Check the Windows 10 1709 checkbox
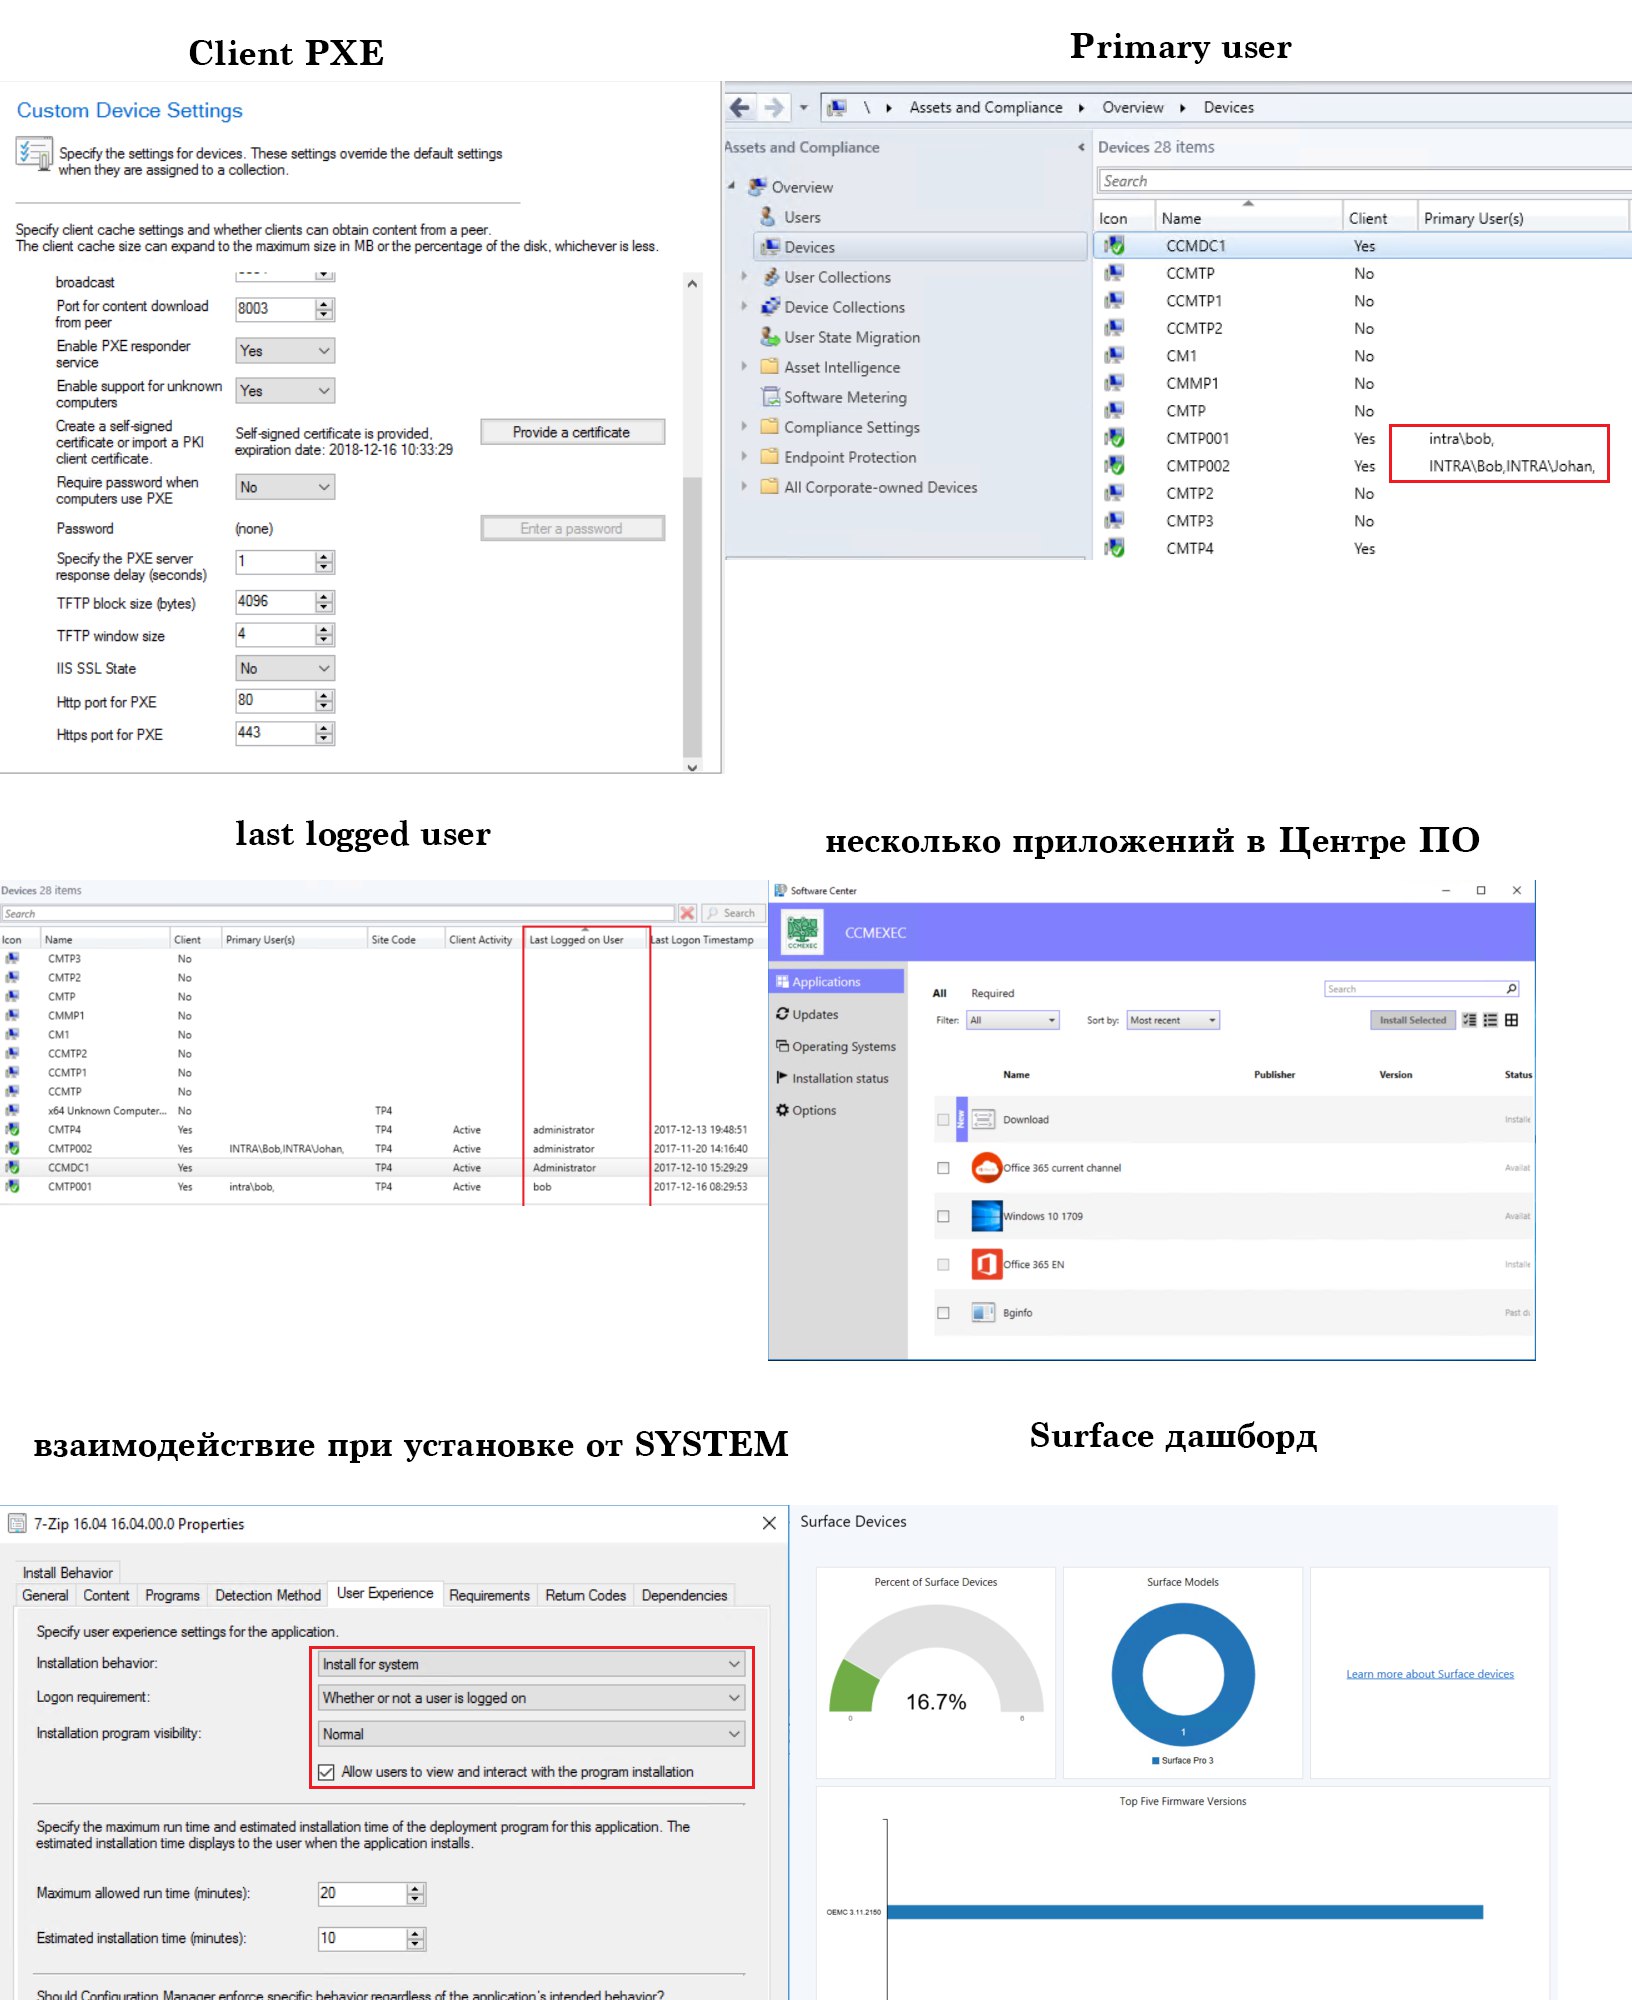Viewport: 1632px width, 2000px height. coord(943,1216)
